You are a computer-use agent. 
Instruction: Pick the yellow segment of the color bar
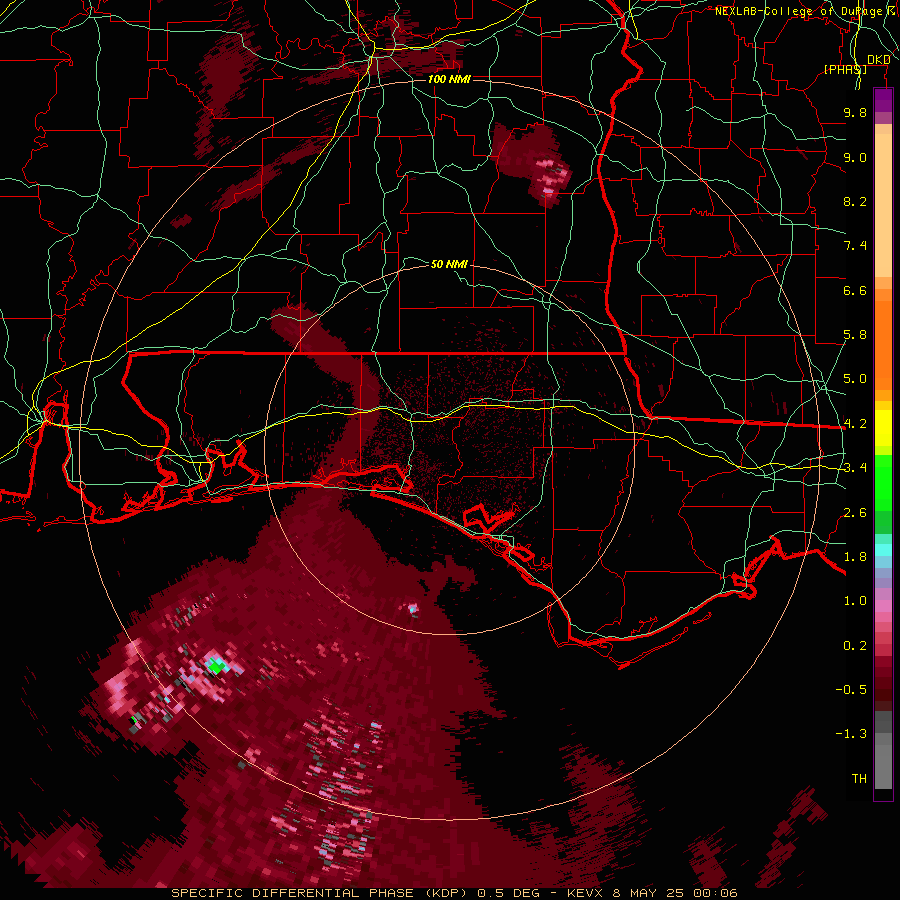click(x=883, y=428)
